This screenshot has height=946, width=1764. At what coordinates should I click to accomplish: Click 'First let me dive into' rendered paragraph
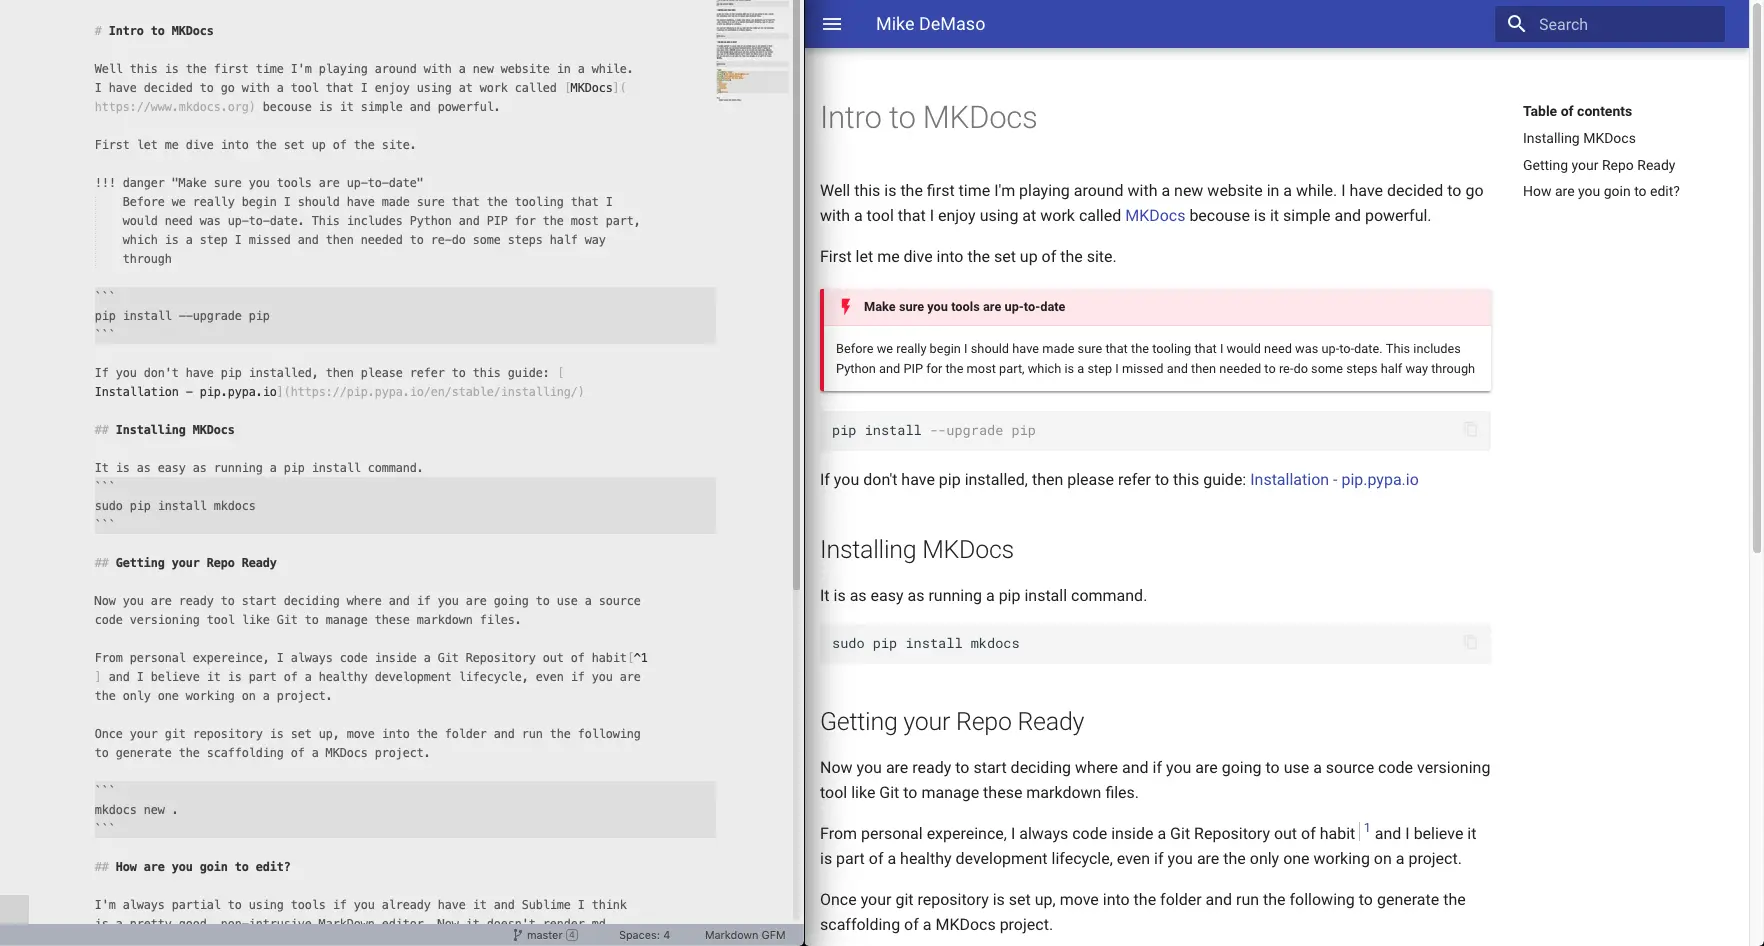click(x=968, y=256)
